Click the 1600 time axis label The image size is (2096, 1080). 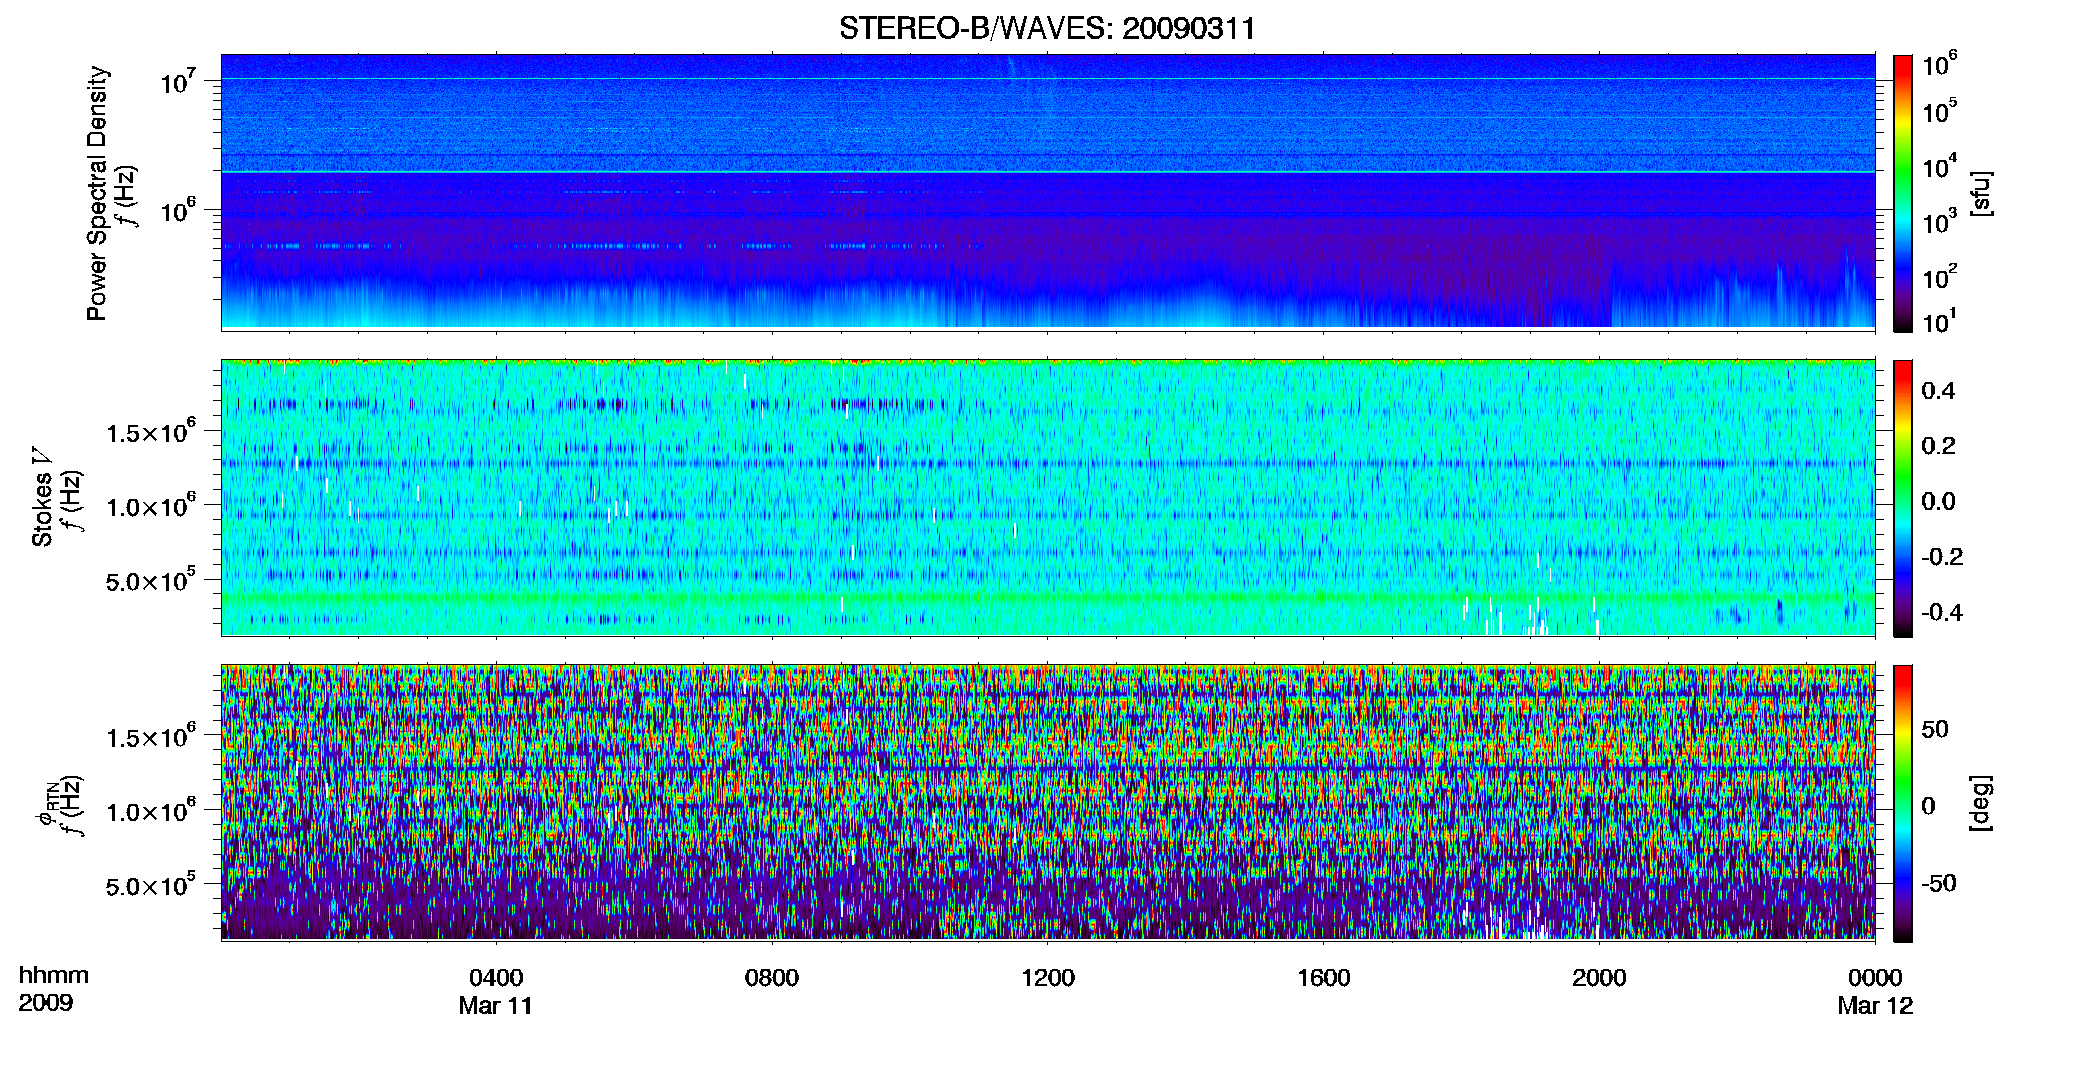[1324, 978]
